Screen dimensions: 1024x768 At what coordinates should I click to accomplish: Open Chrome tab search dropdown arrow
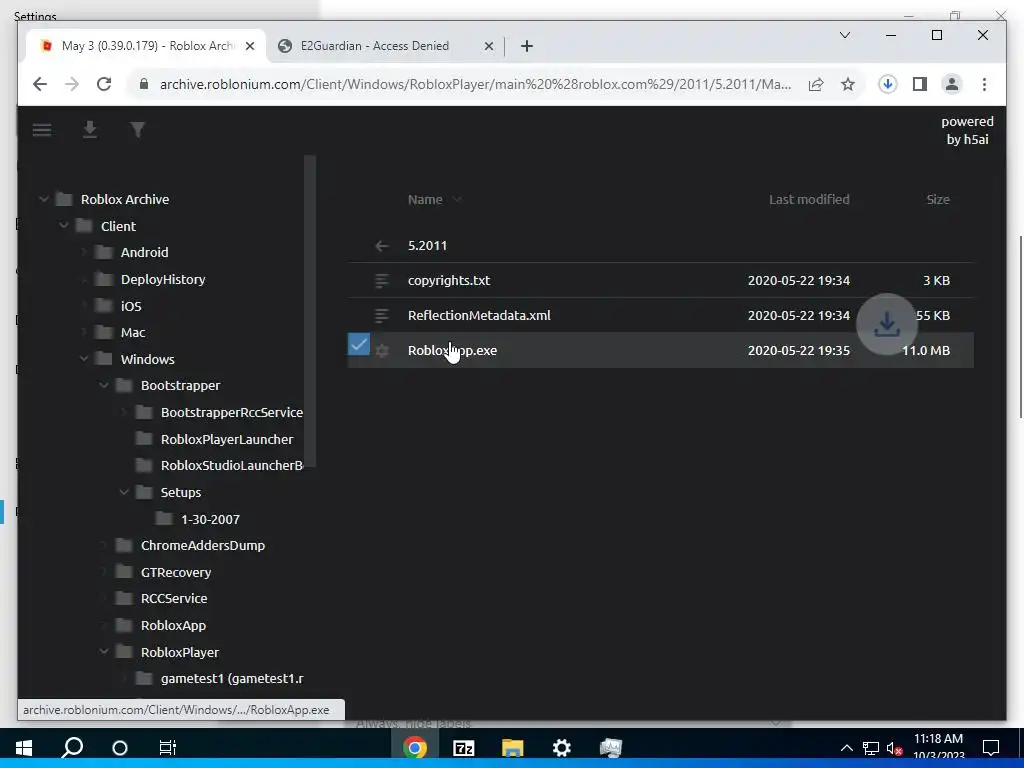844,35
